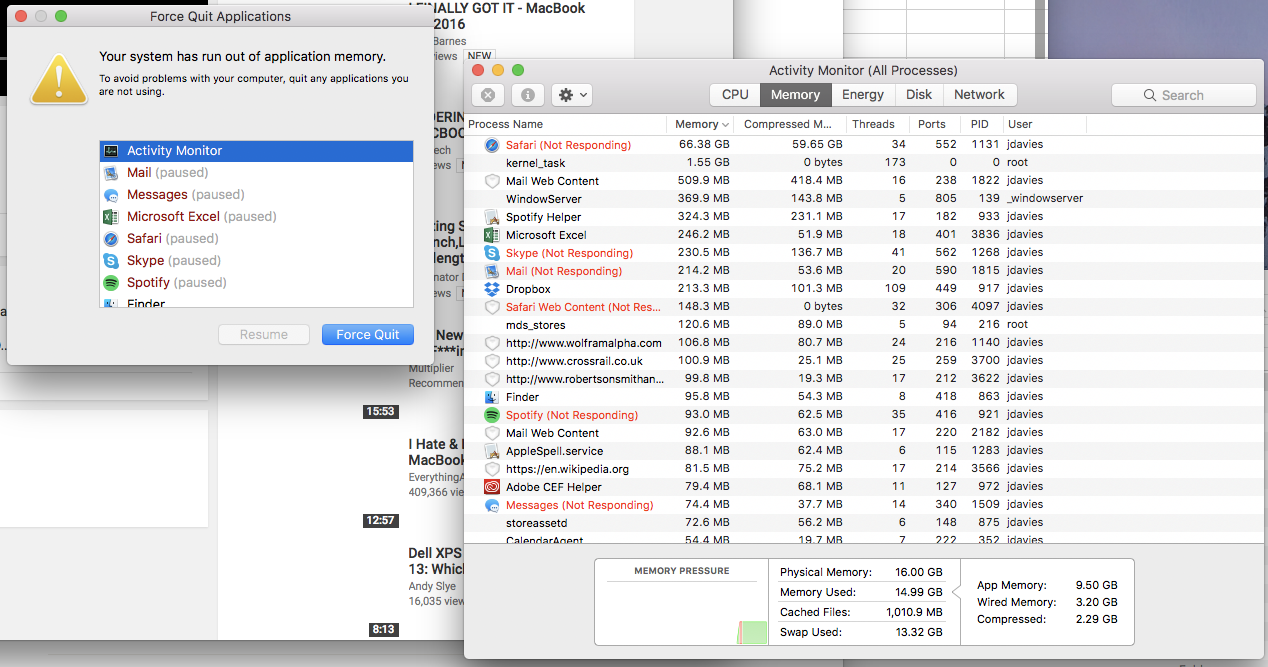1268x667 pixels.
Task: Sort by Ports column header
Action: point(934,124)
